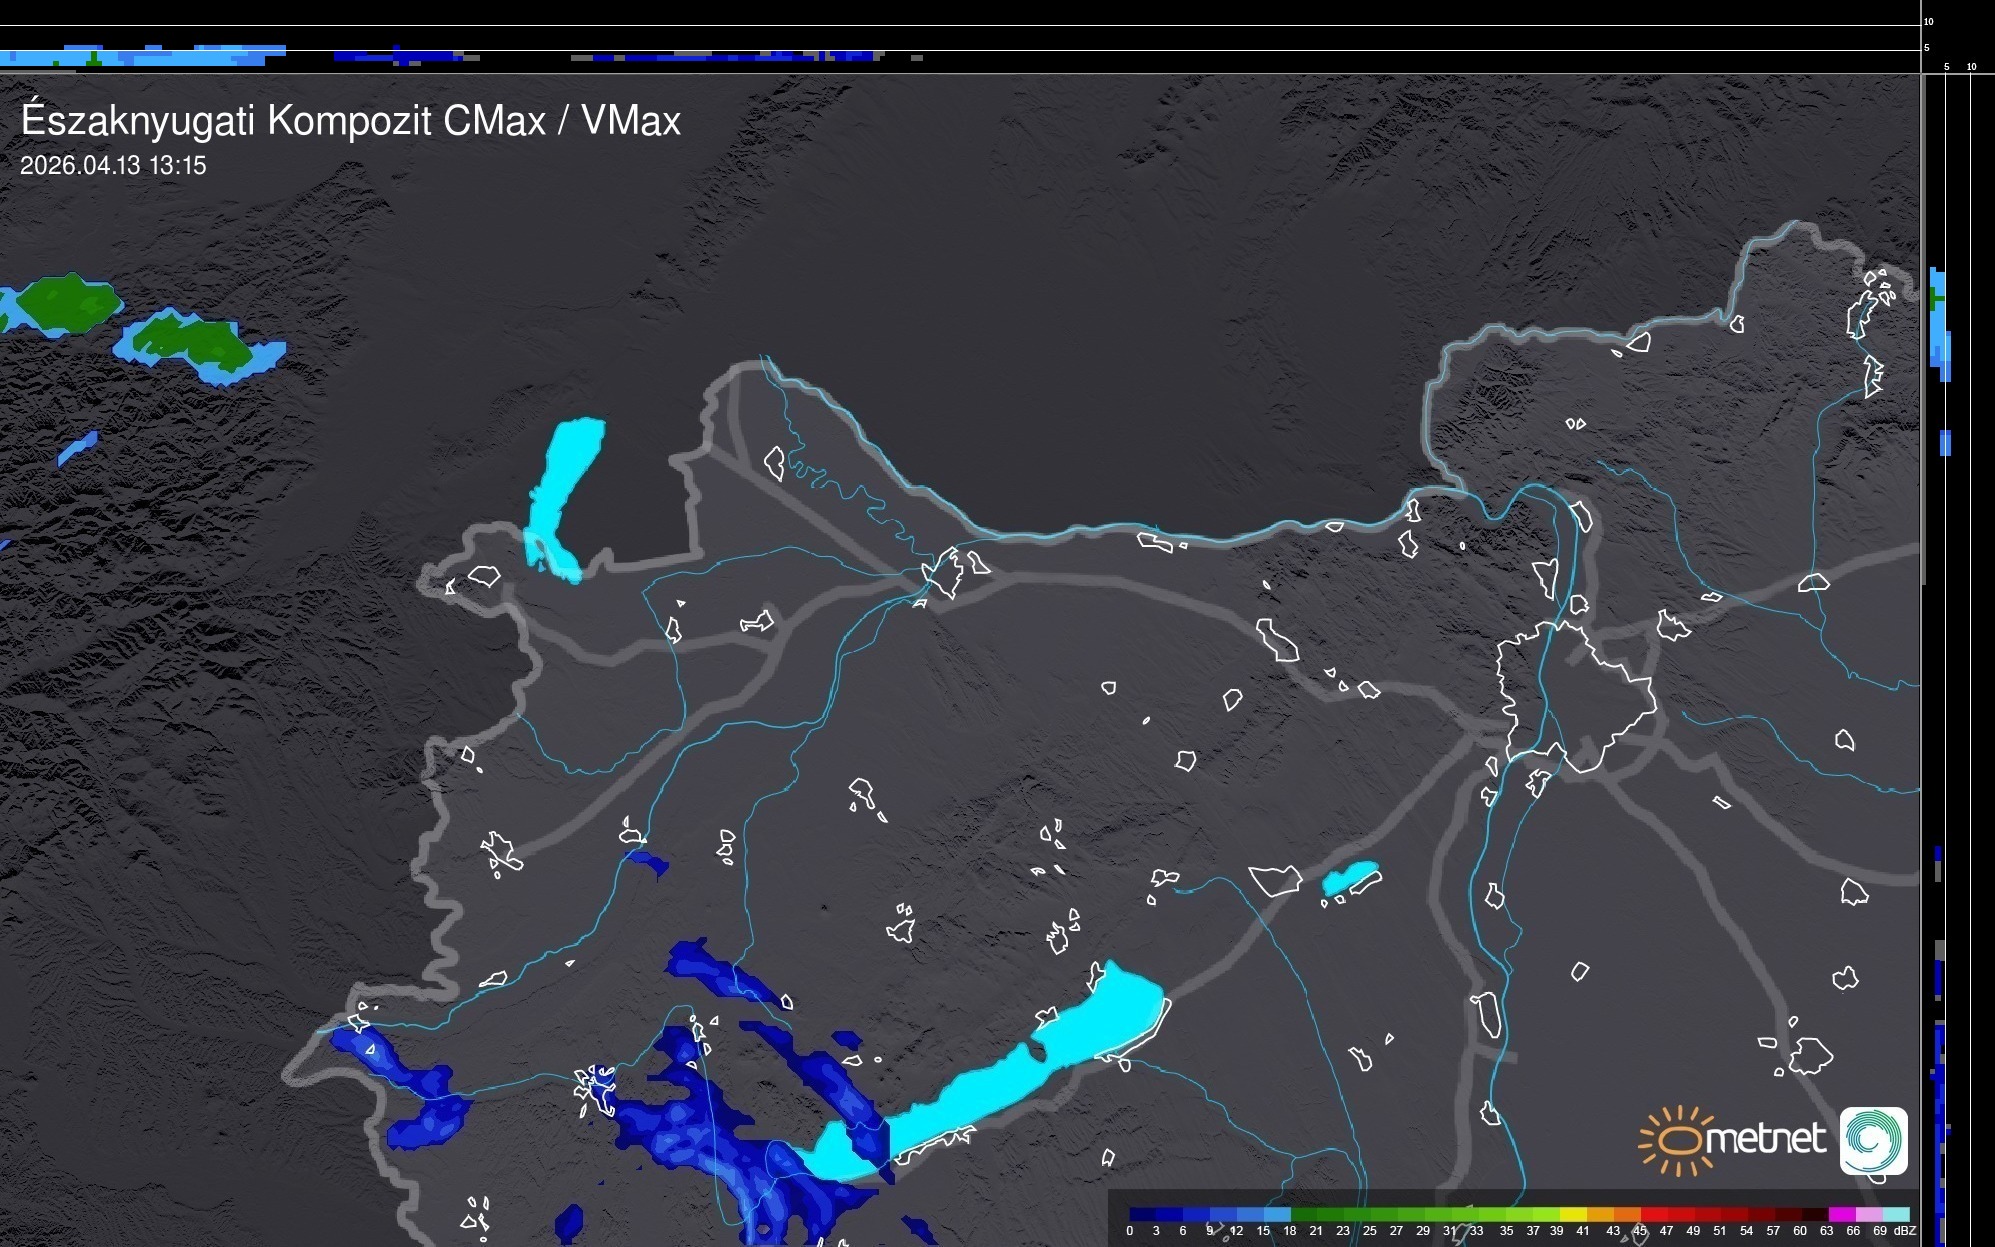Select the Északnyugati Kompozit CMax / VMax title
The height and width of the screenshot is (1247, 1995).
tap(350, 121)
